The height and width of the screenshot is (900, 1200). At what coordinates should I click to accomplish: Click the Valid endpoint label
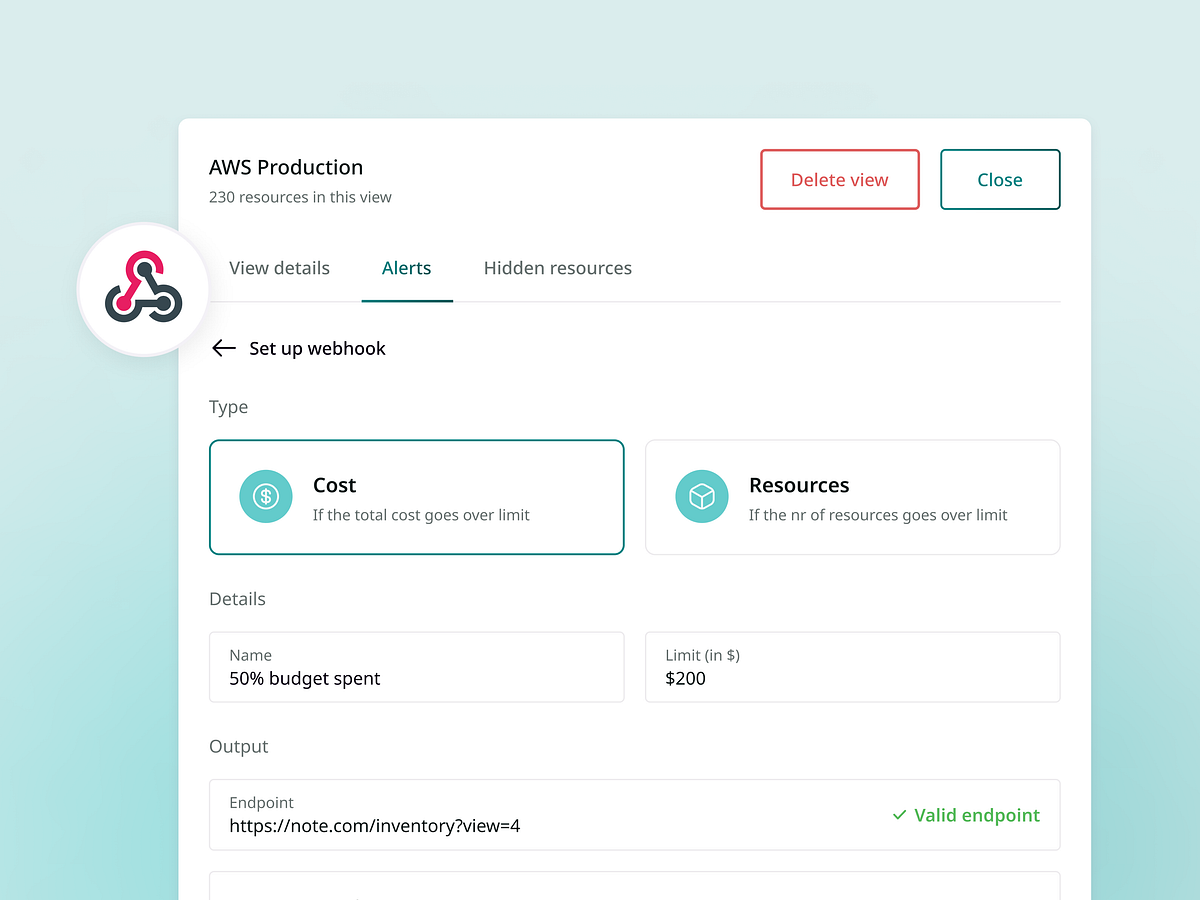976,815
